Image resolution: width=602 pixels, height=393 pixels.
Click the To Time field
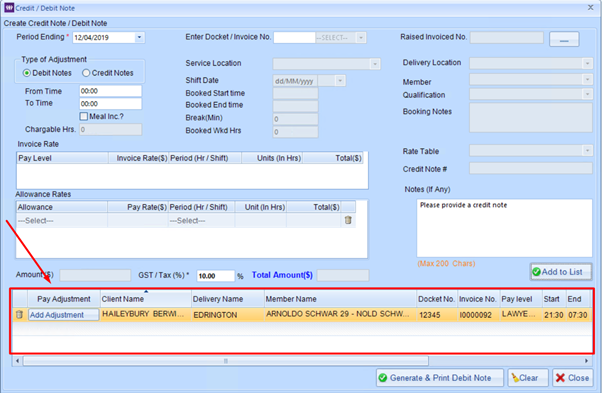[111, 104]
